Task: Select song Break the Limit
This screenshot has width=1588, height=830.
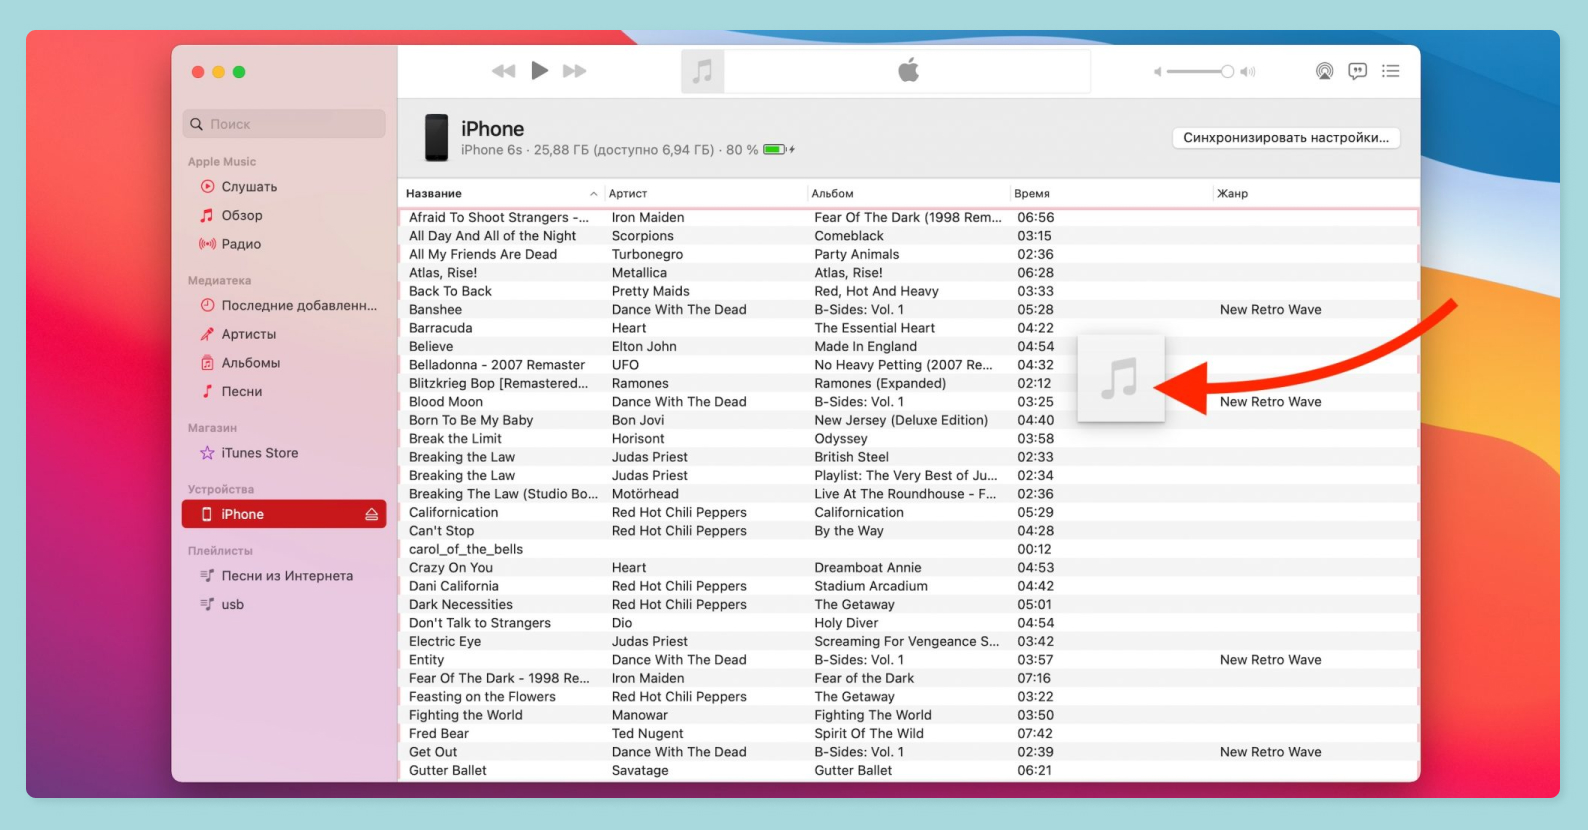Action: 455,439
